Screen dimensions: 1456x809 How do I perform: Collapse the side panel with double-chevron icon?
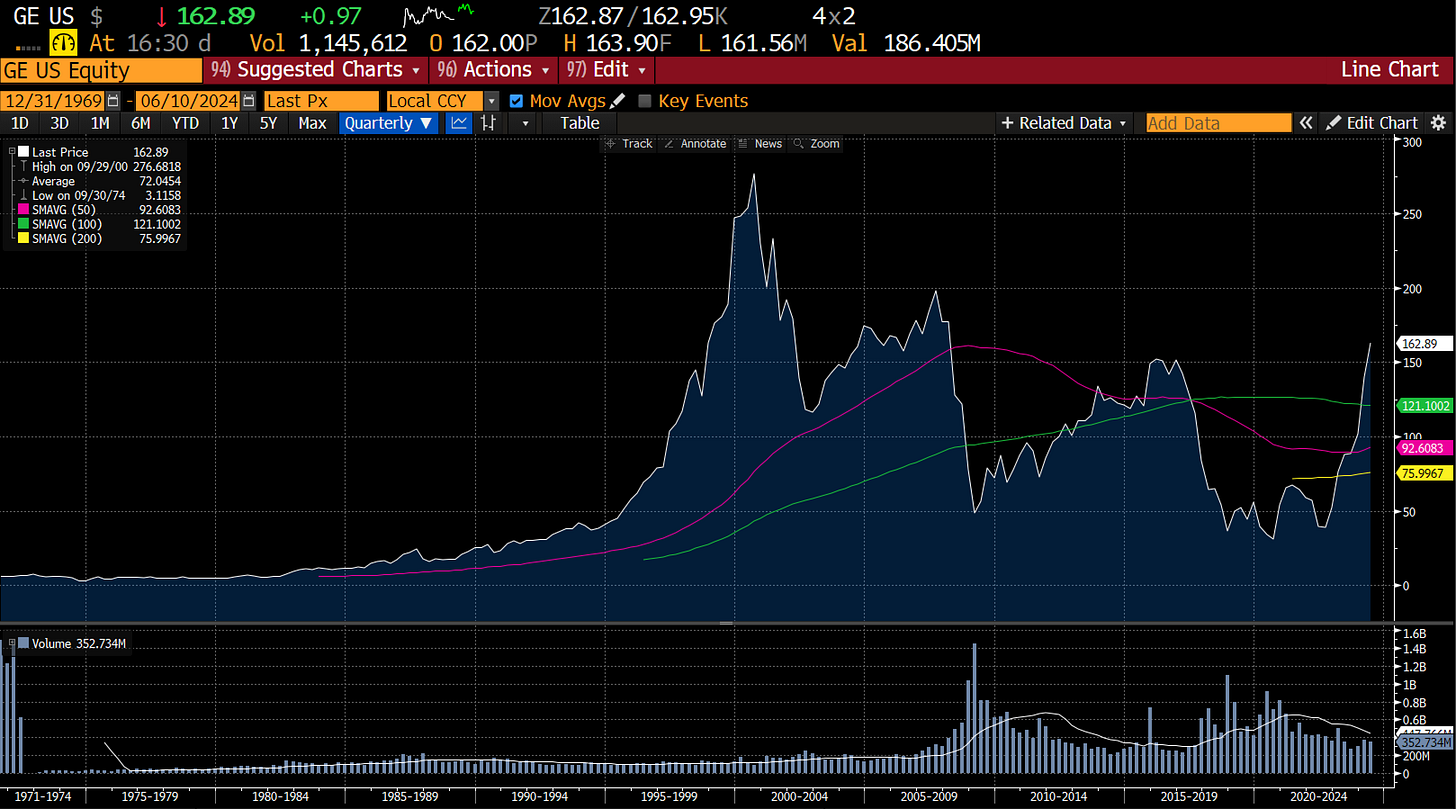1305,123
